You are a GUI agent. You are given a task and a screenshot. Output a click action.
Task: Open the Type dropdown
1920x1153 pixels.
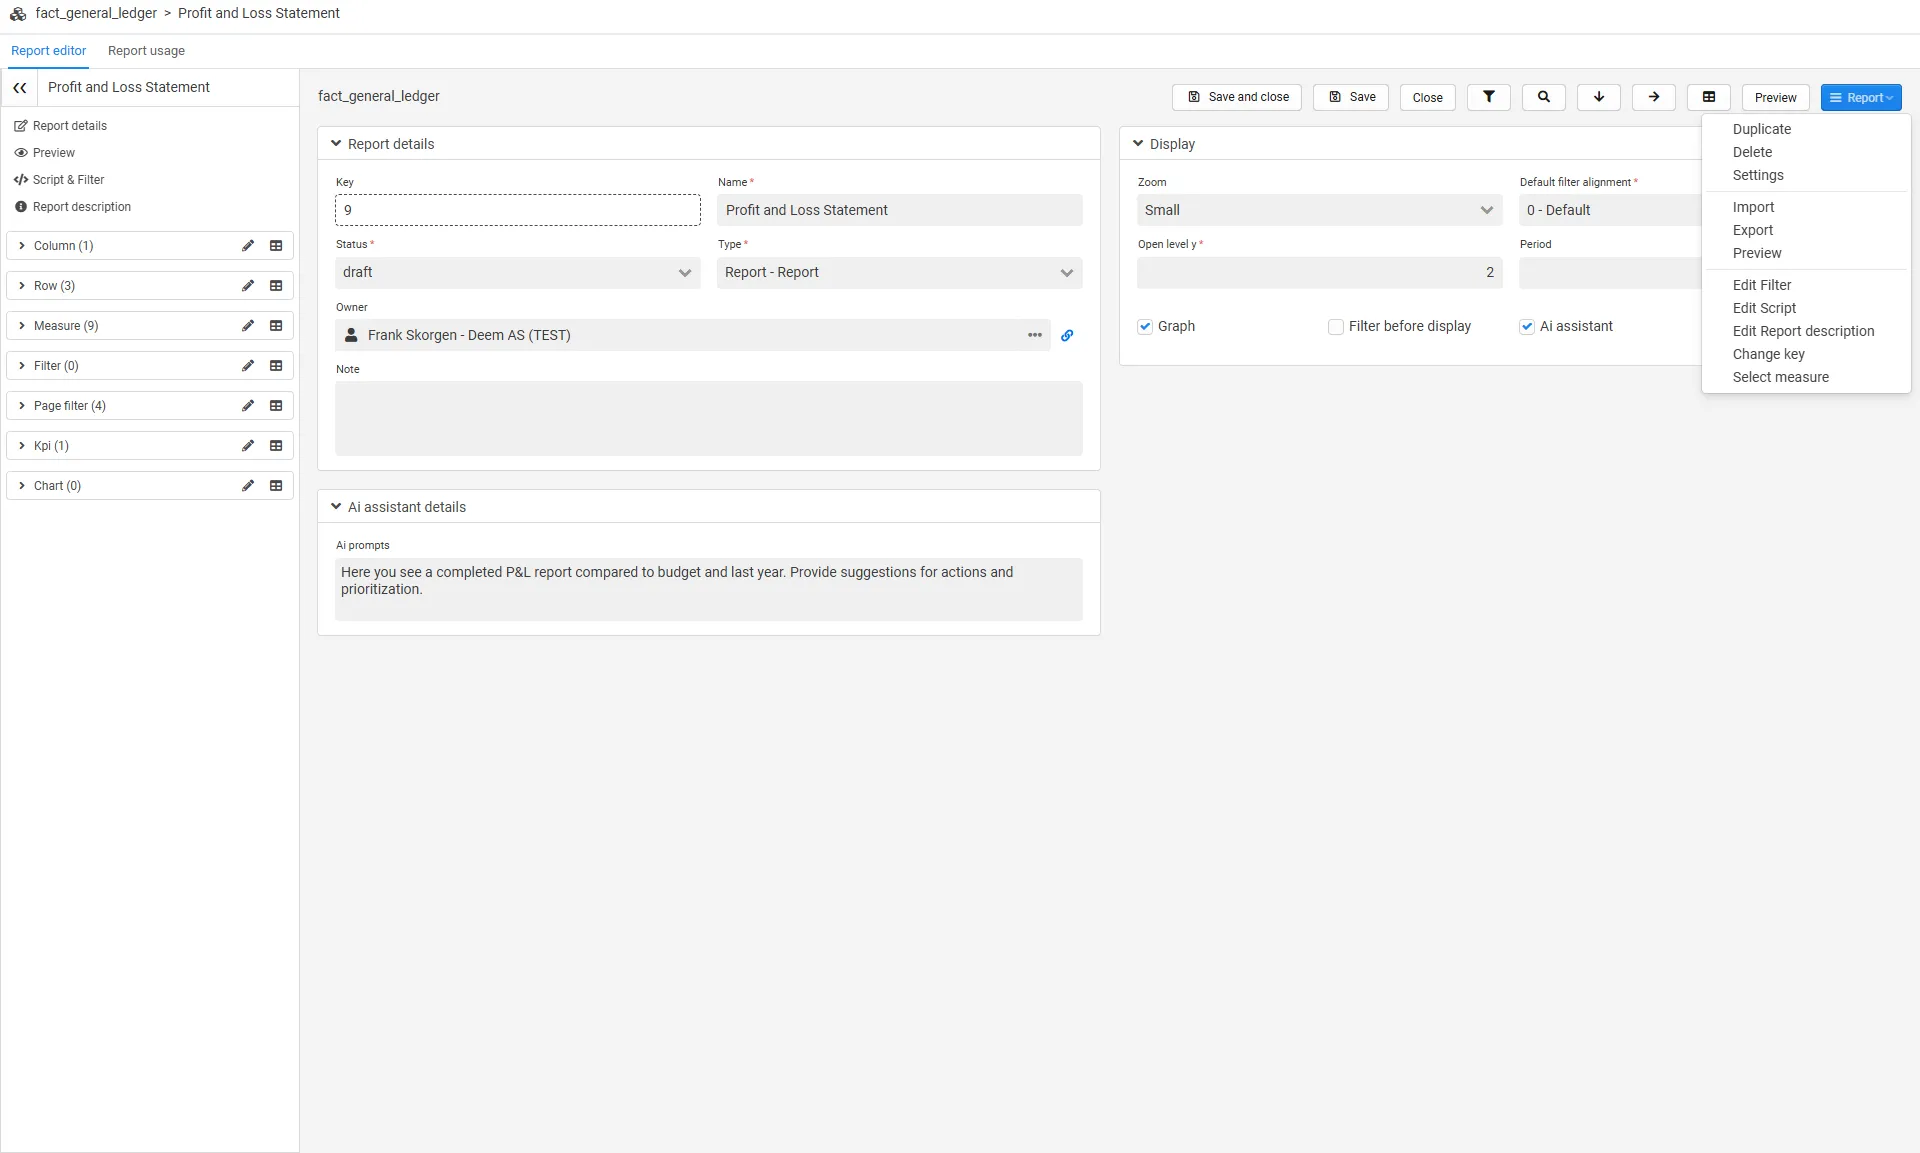point(900,273)
